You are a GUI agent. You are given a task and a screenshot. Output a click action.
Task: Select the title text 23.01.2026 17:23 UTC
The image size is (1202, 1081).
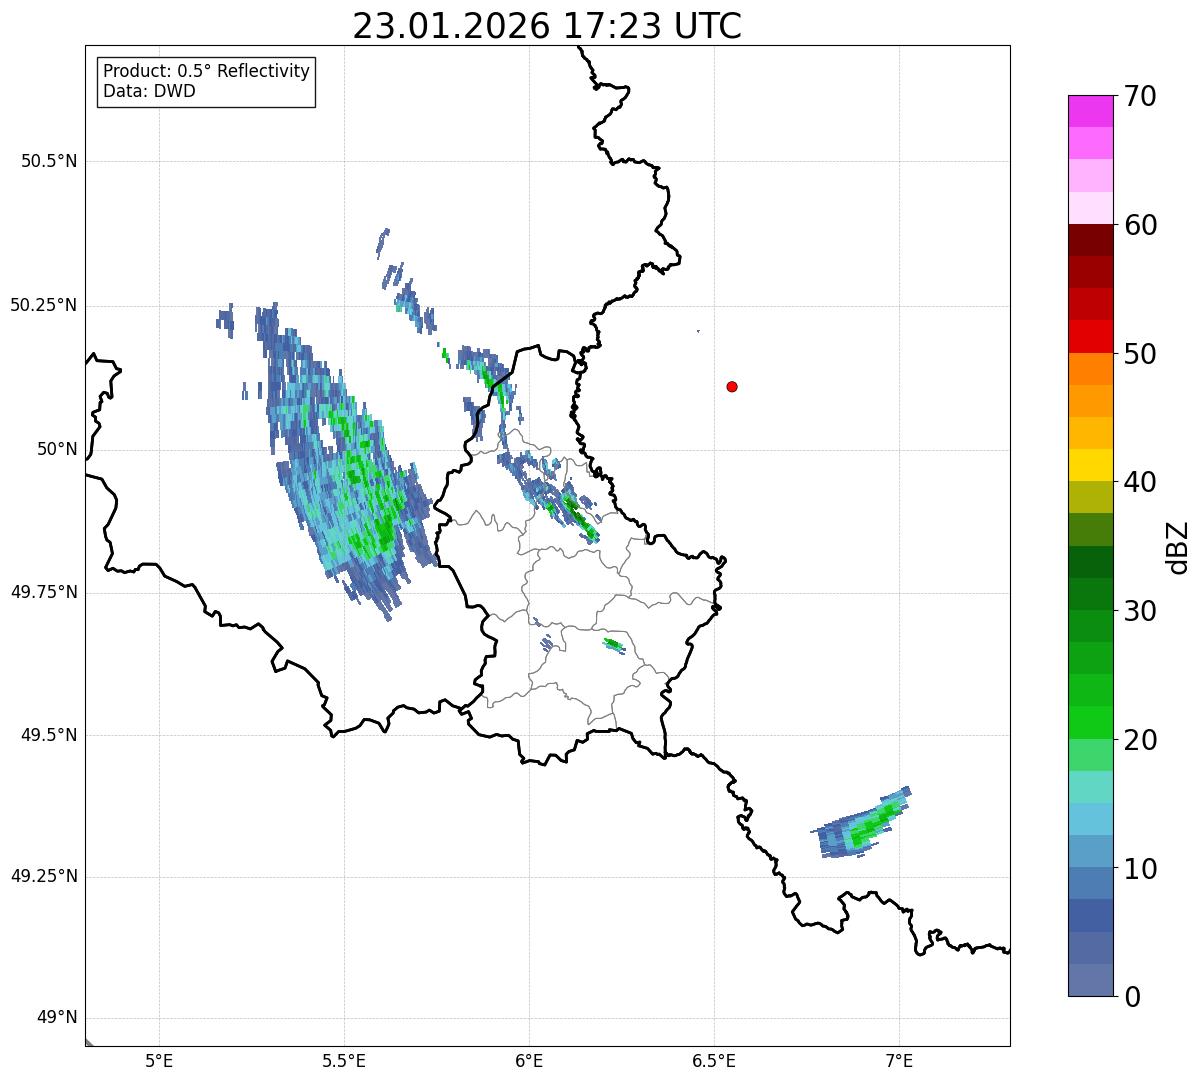[x=547, y=26]
